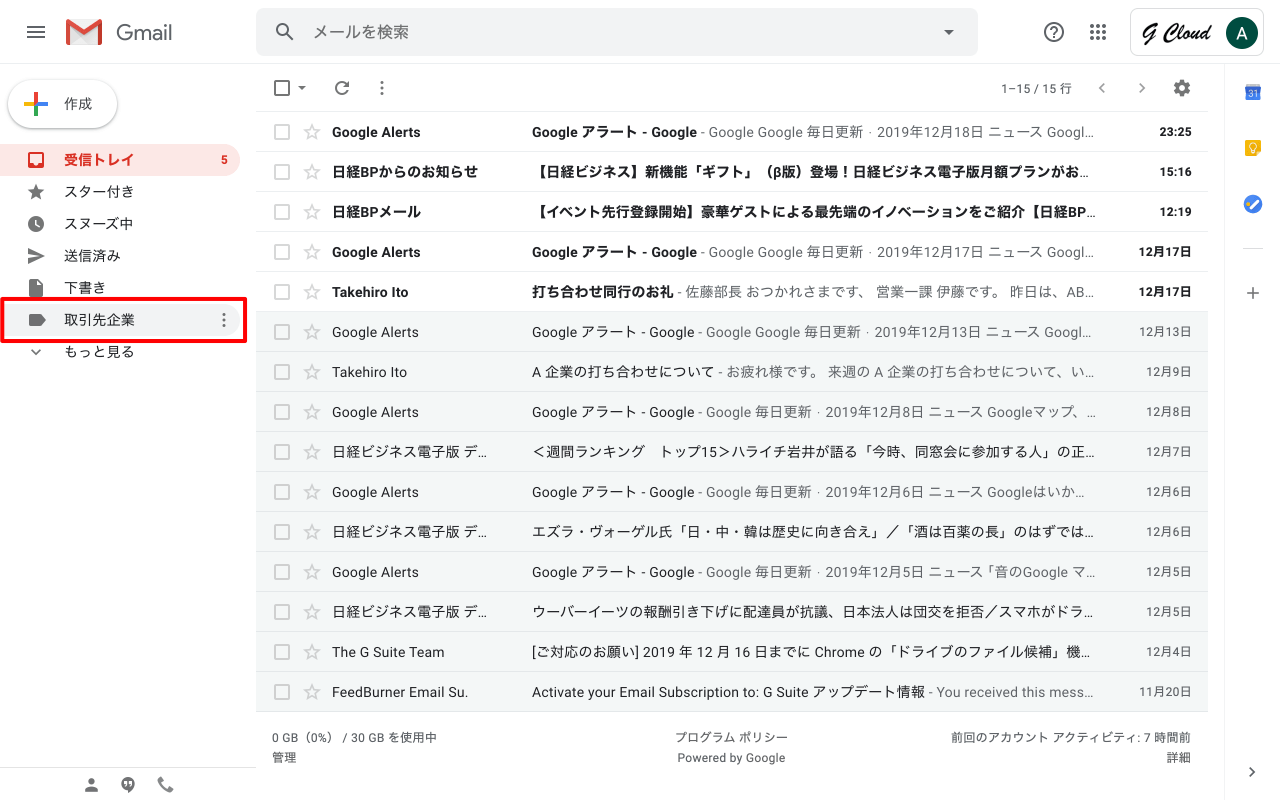1280x800 pixels.
Task: Check the 23:25 Google Alerts message
Action: coord(282,132)
